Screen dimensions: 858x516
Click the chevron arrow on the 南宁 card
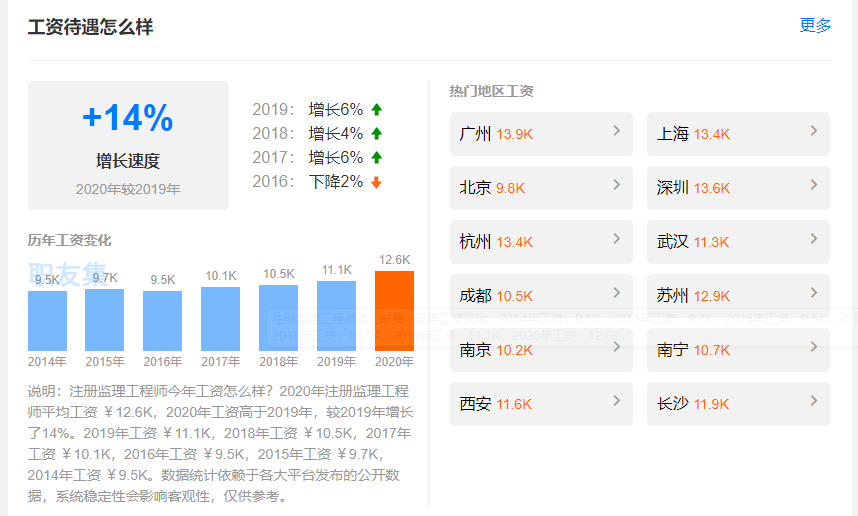point(814,347)
